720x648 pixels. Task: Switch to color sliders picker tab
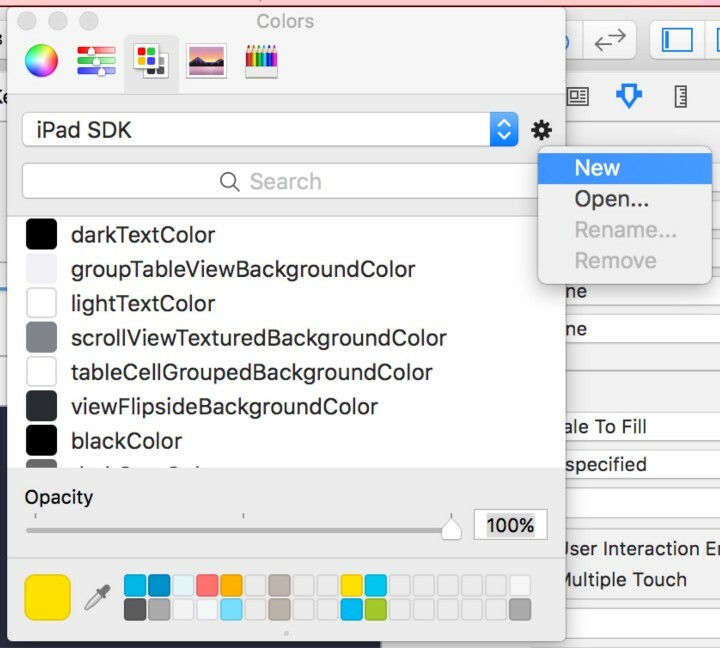coord(96,62)
